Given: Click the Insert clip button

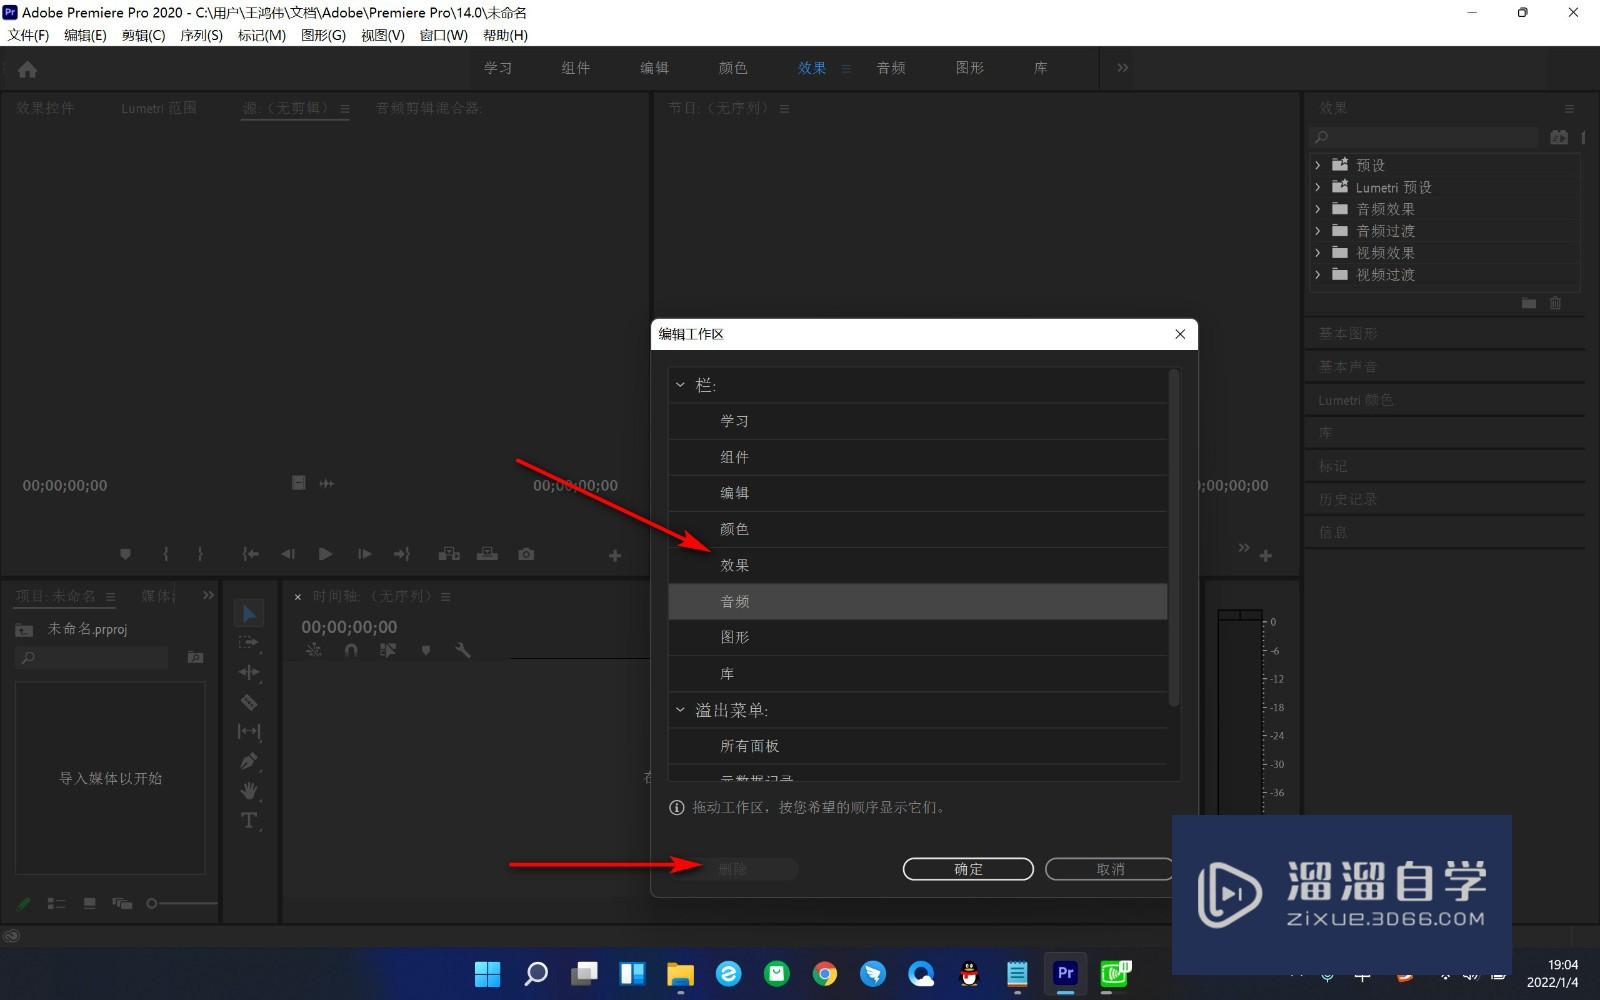Looking at the screenshot, I should (x=449, y=554).
